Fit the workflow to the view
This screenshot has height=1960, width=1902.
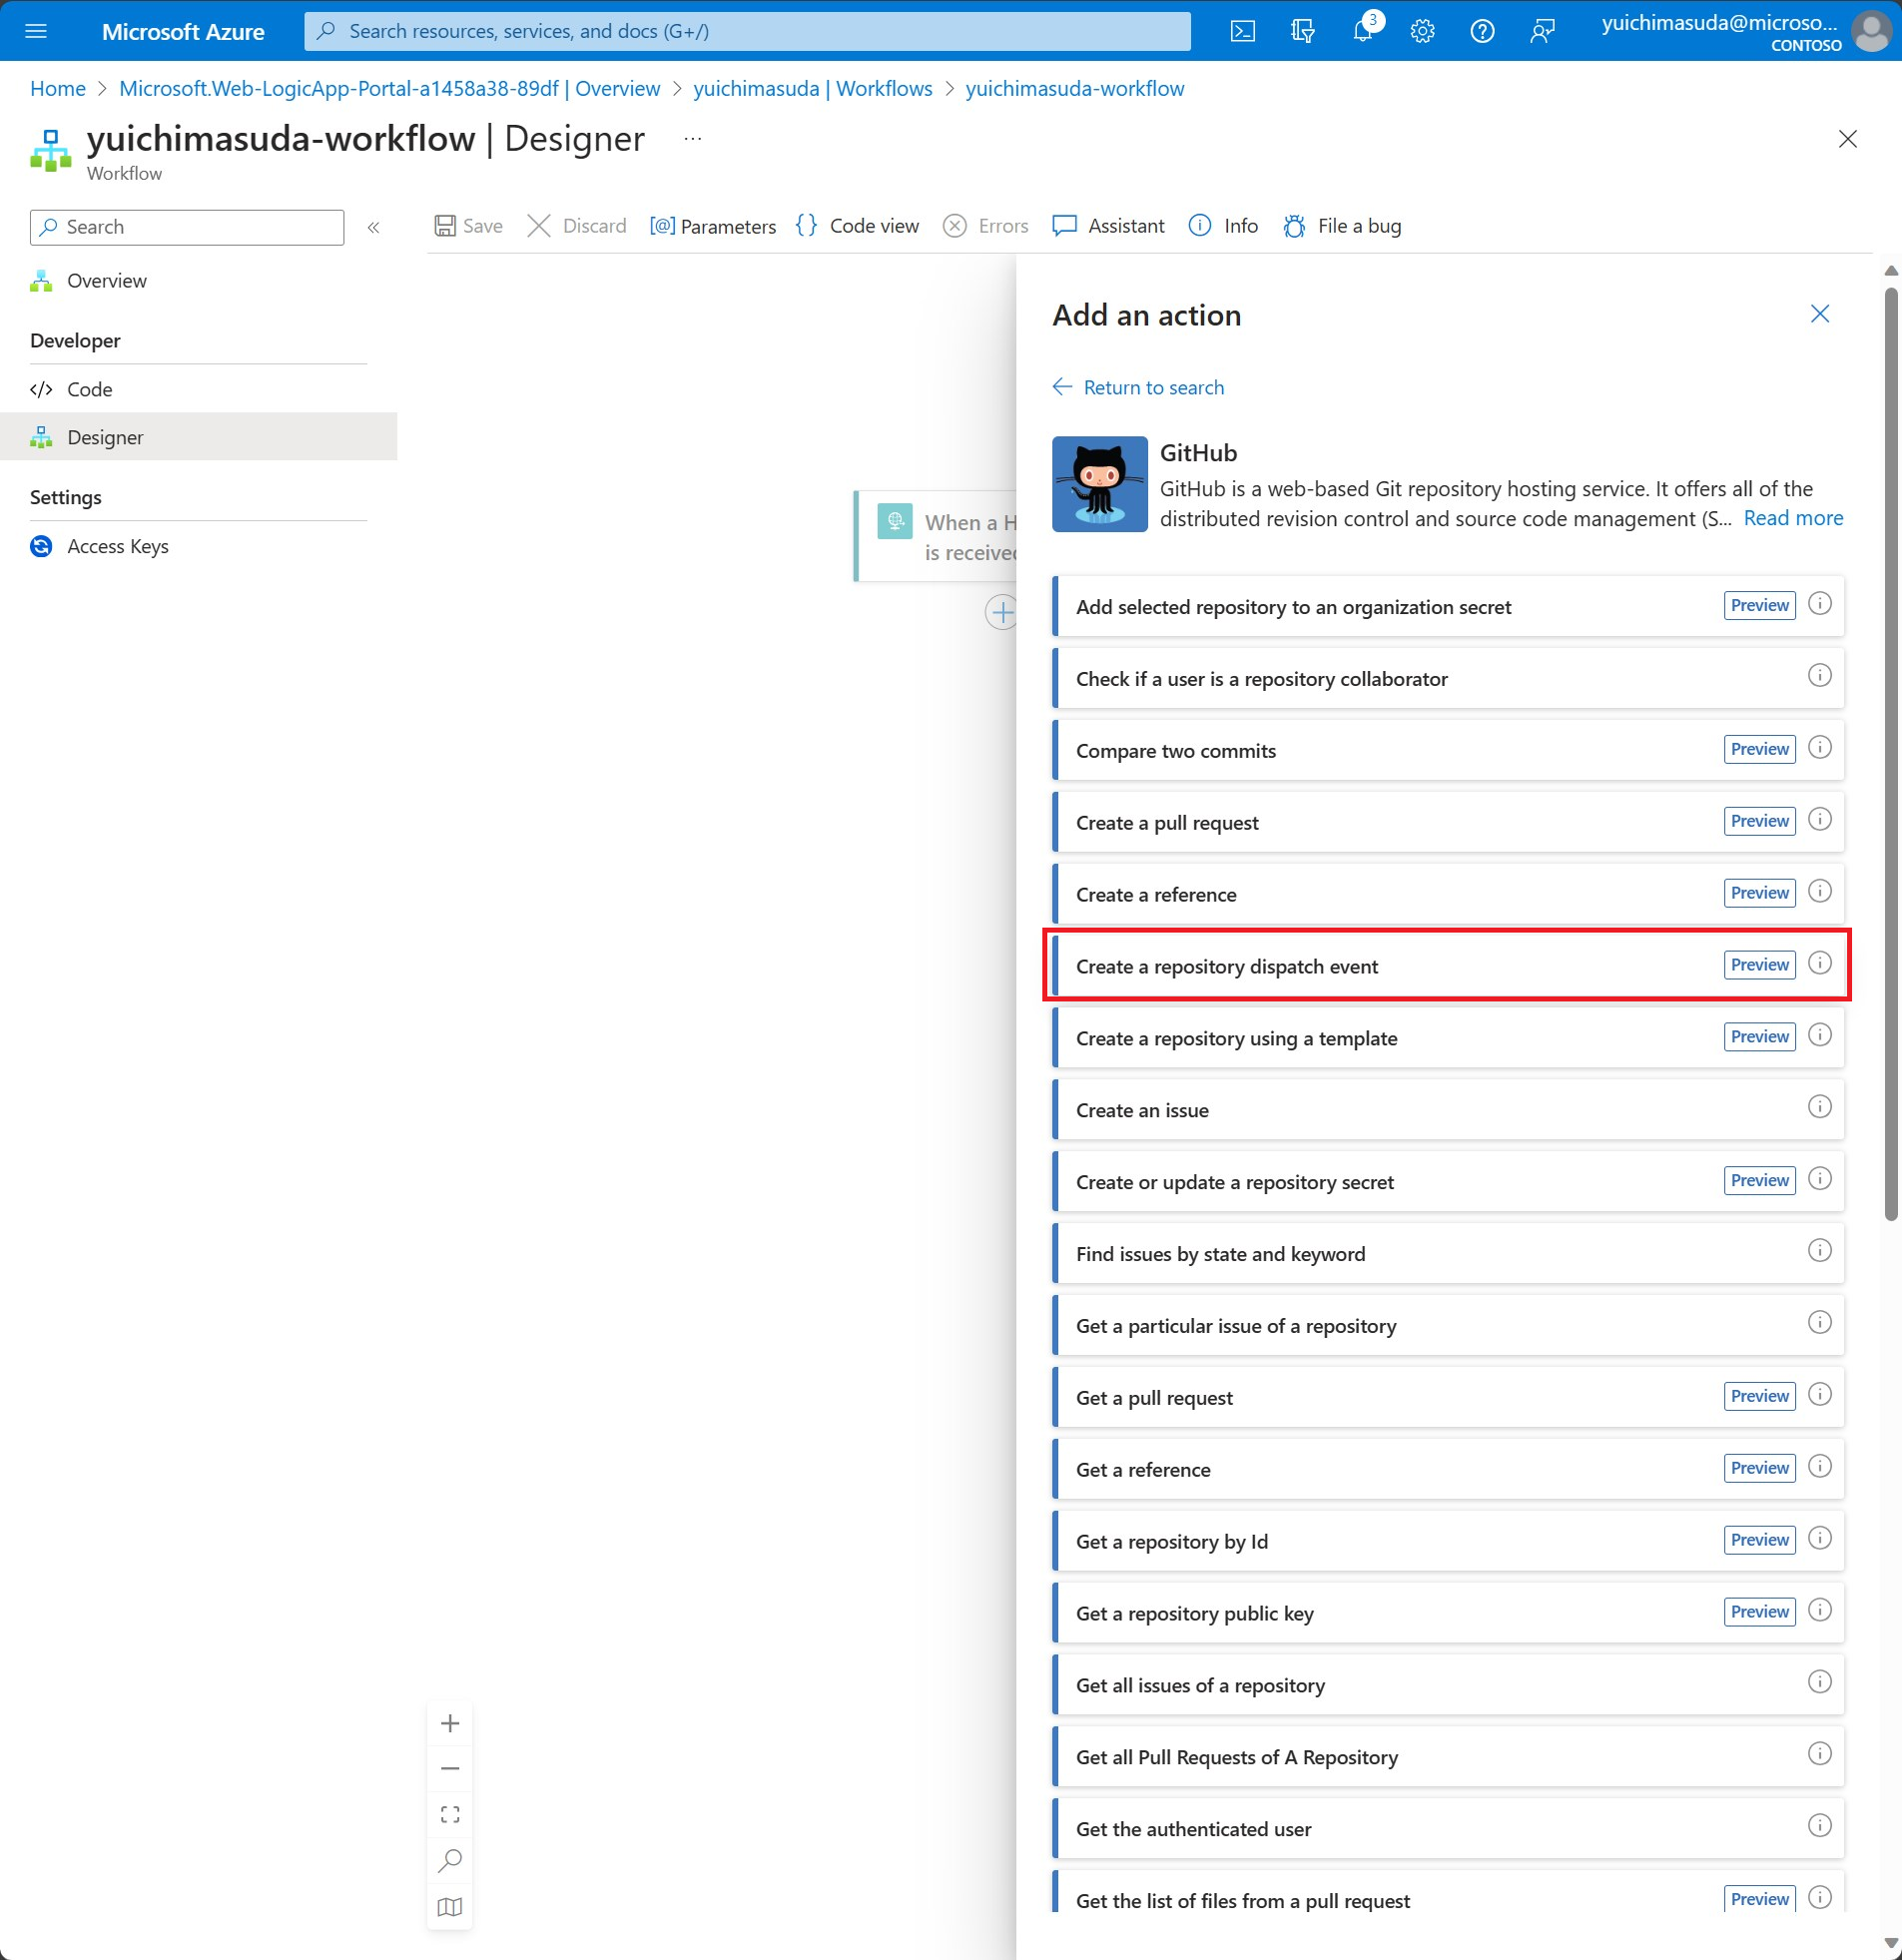(x=450, y=1814)
